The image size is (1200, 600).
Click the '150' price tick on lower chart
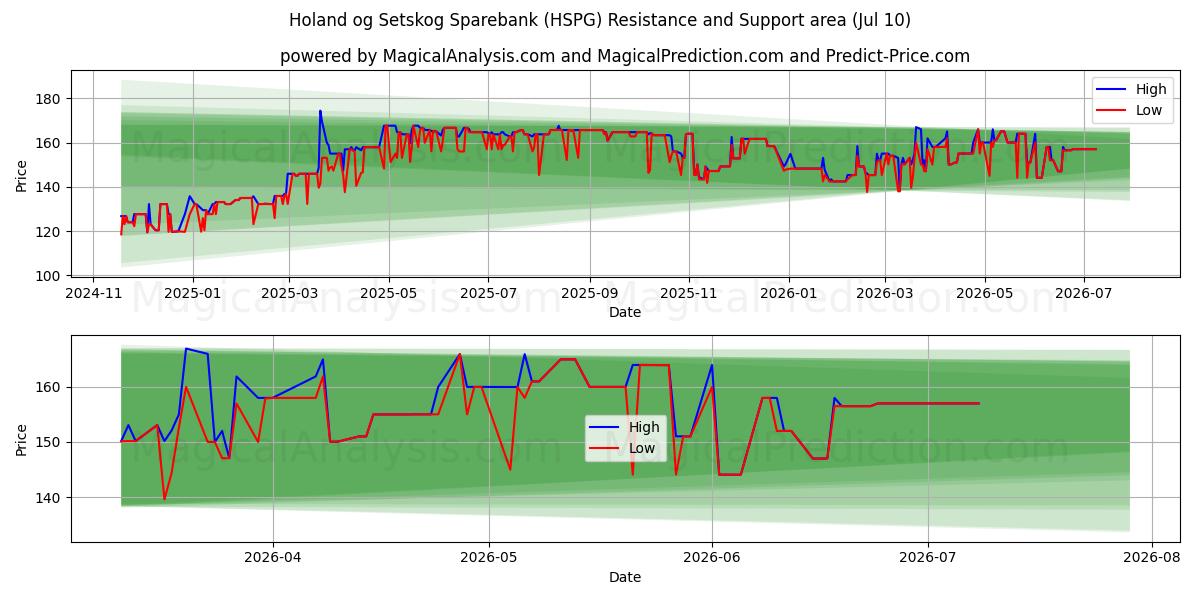pos(50,442)
